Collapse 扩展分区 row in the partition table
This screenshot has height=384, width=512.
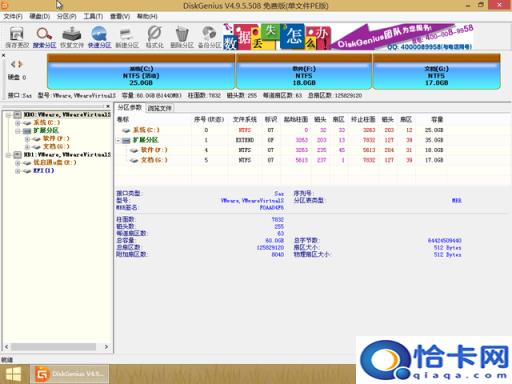(x=118, y=140)
